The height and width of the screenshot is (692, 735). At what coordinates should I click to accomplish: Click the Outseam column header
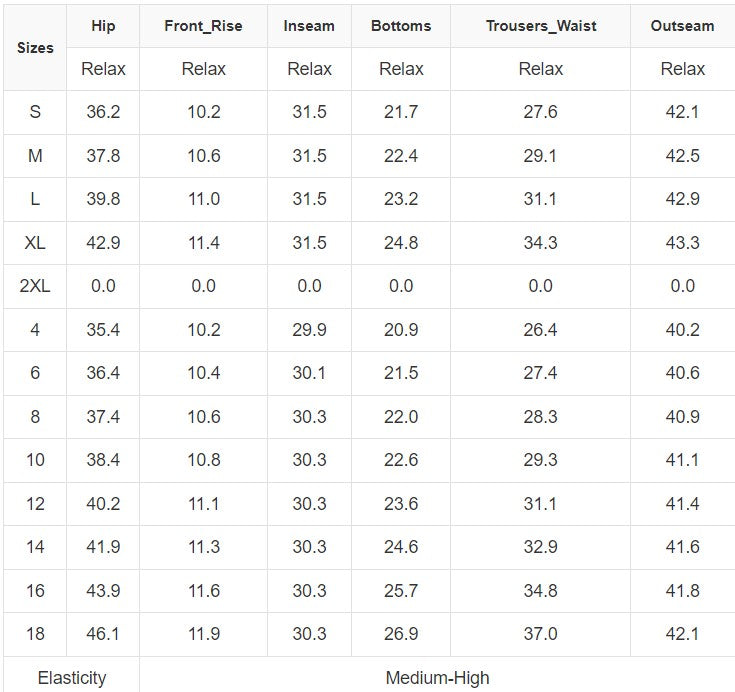pos(682,26)
